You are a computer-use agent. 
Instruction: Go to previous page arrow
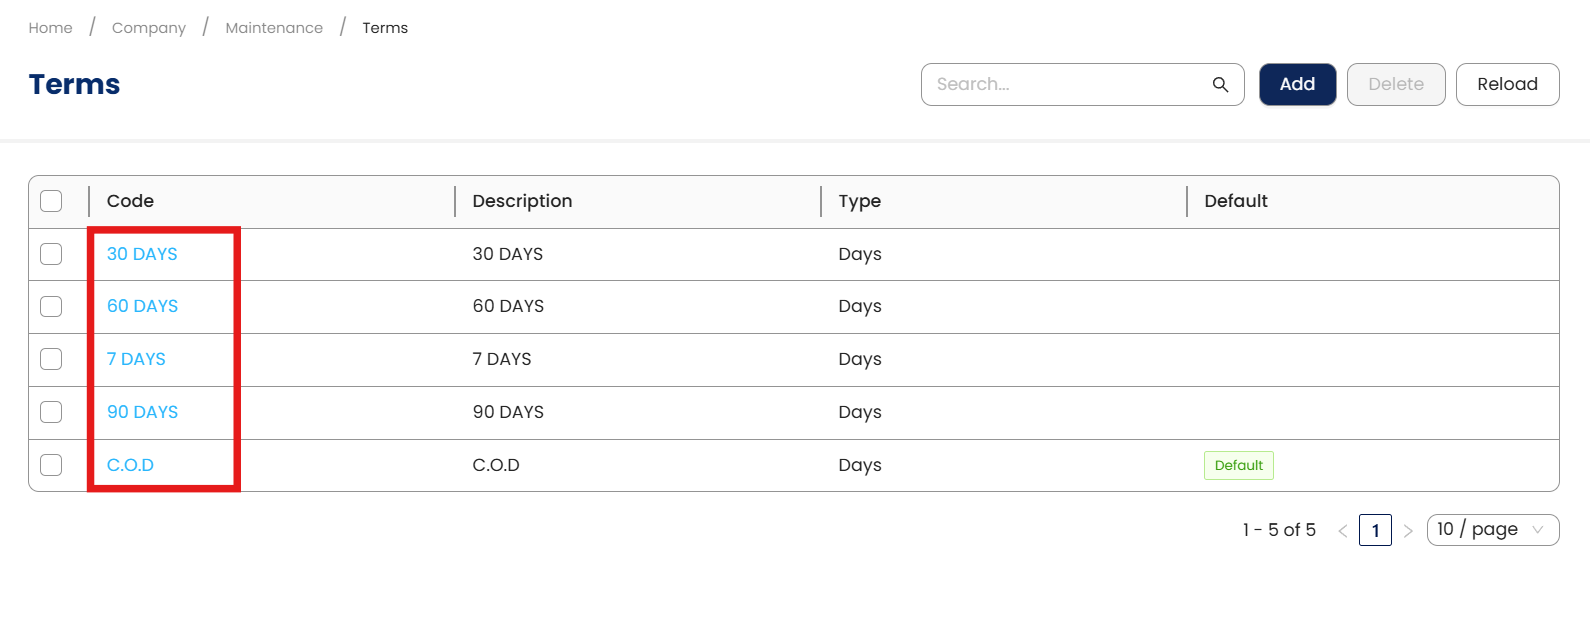(1343, 531)
